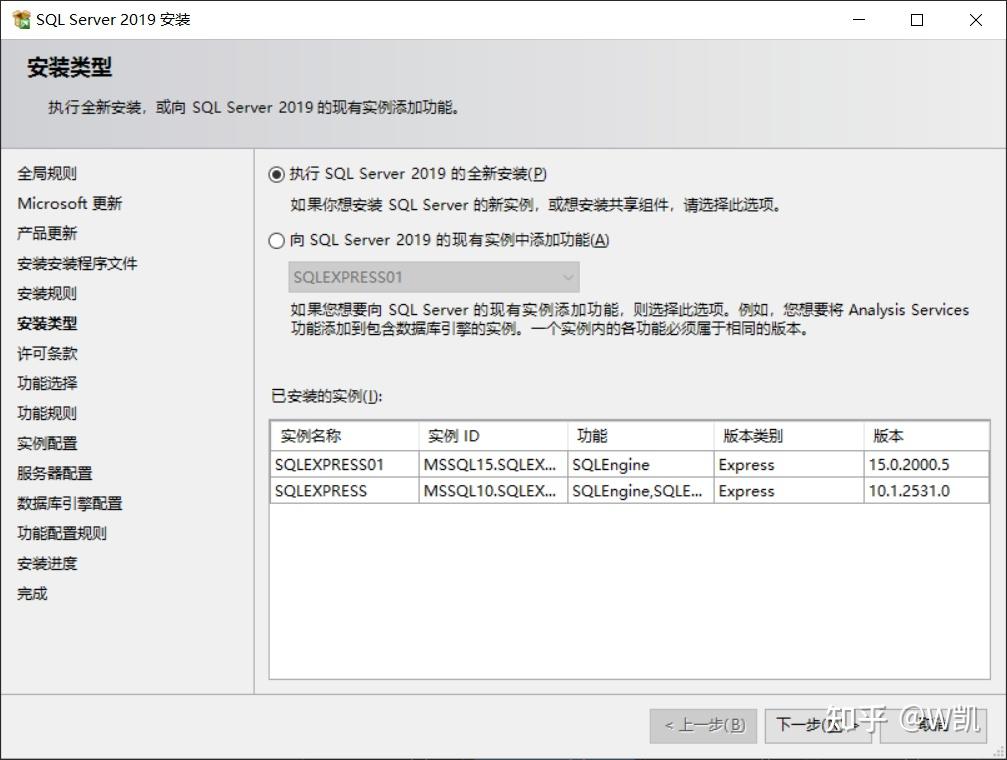This screenshot has height=760, width=1007.
Task: Open the SQLEXPRESS01 instance dropdown
Action: tap(434, 278)
